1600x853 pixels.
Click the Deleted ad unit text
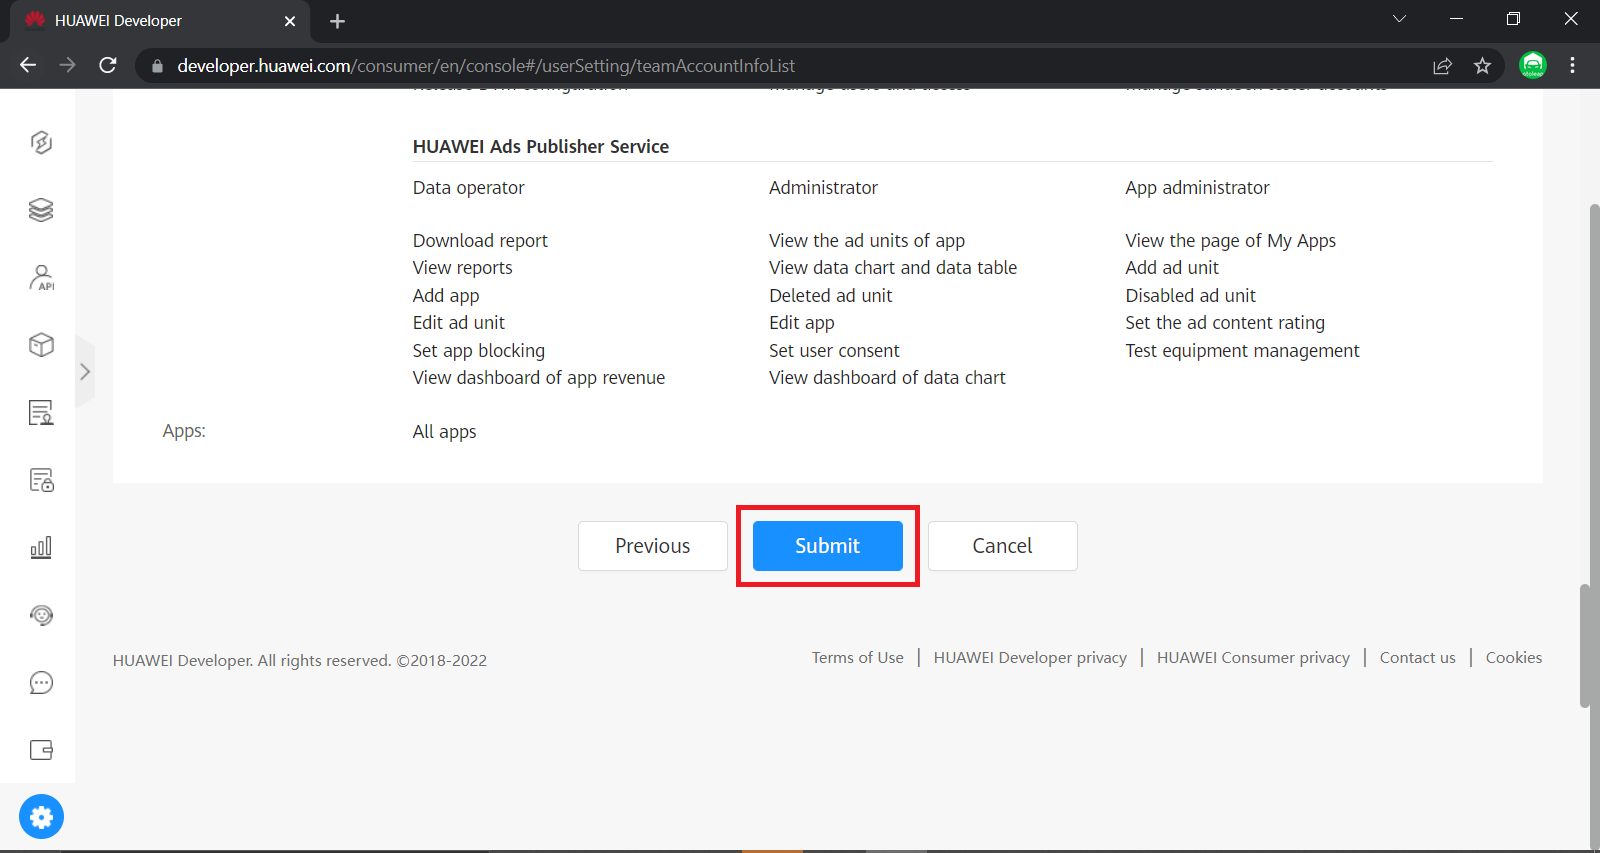(x=830, y=295)
